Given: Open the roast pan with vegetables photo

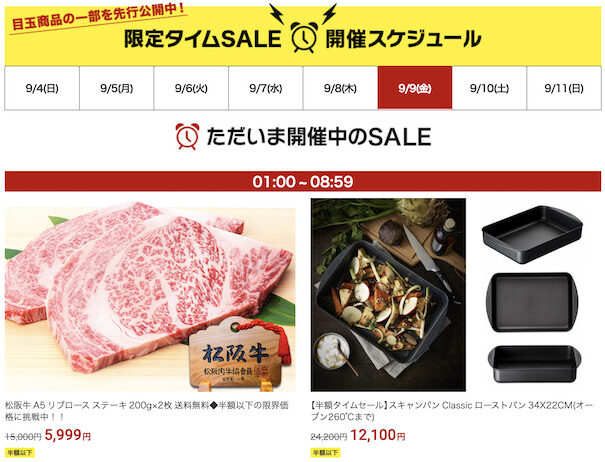Looking at the screenshot, I should coord(388,295).
